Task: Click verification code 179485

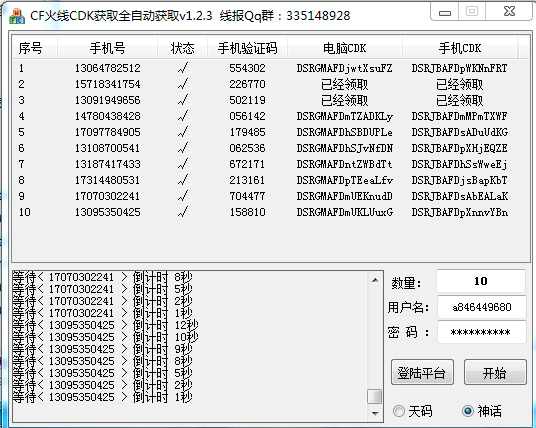Action: tap(247, 132)
